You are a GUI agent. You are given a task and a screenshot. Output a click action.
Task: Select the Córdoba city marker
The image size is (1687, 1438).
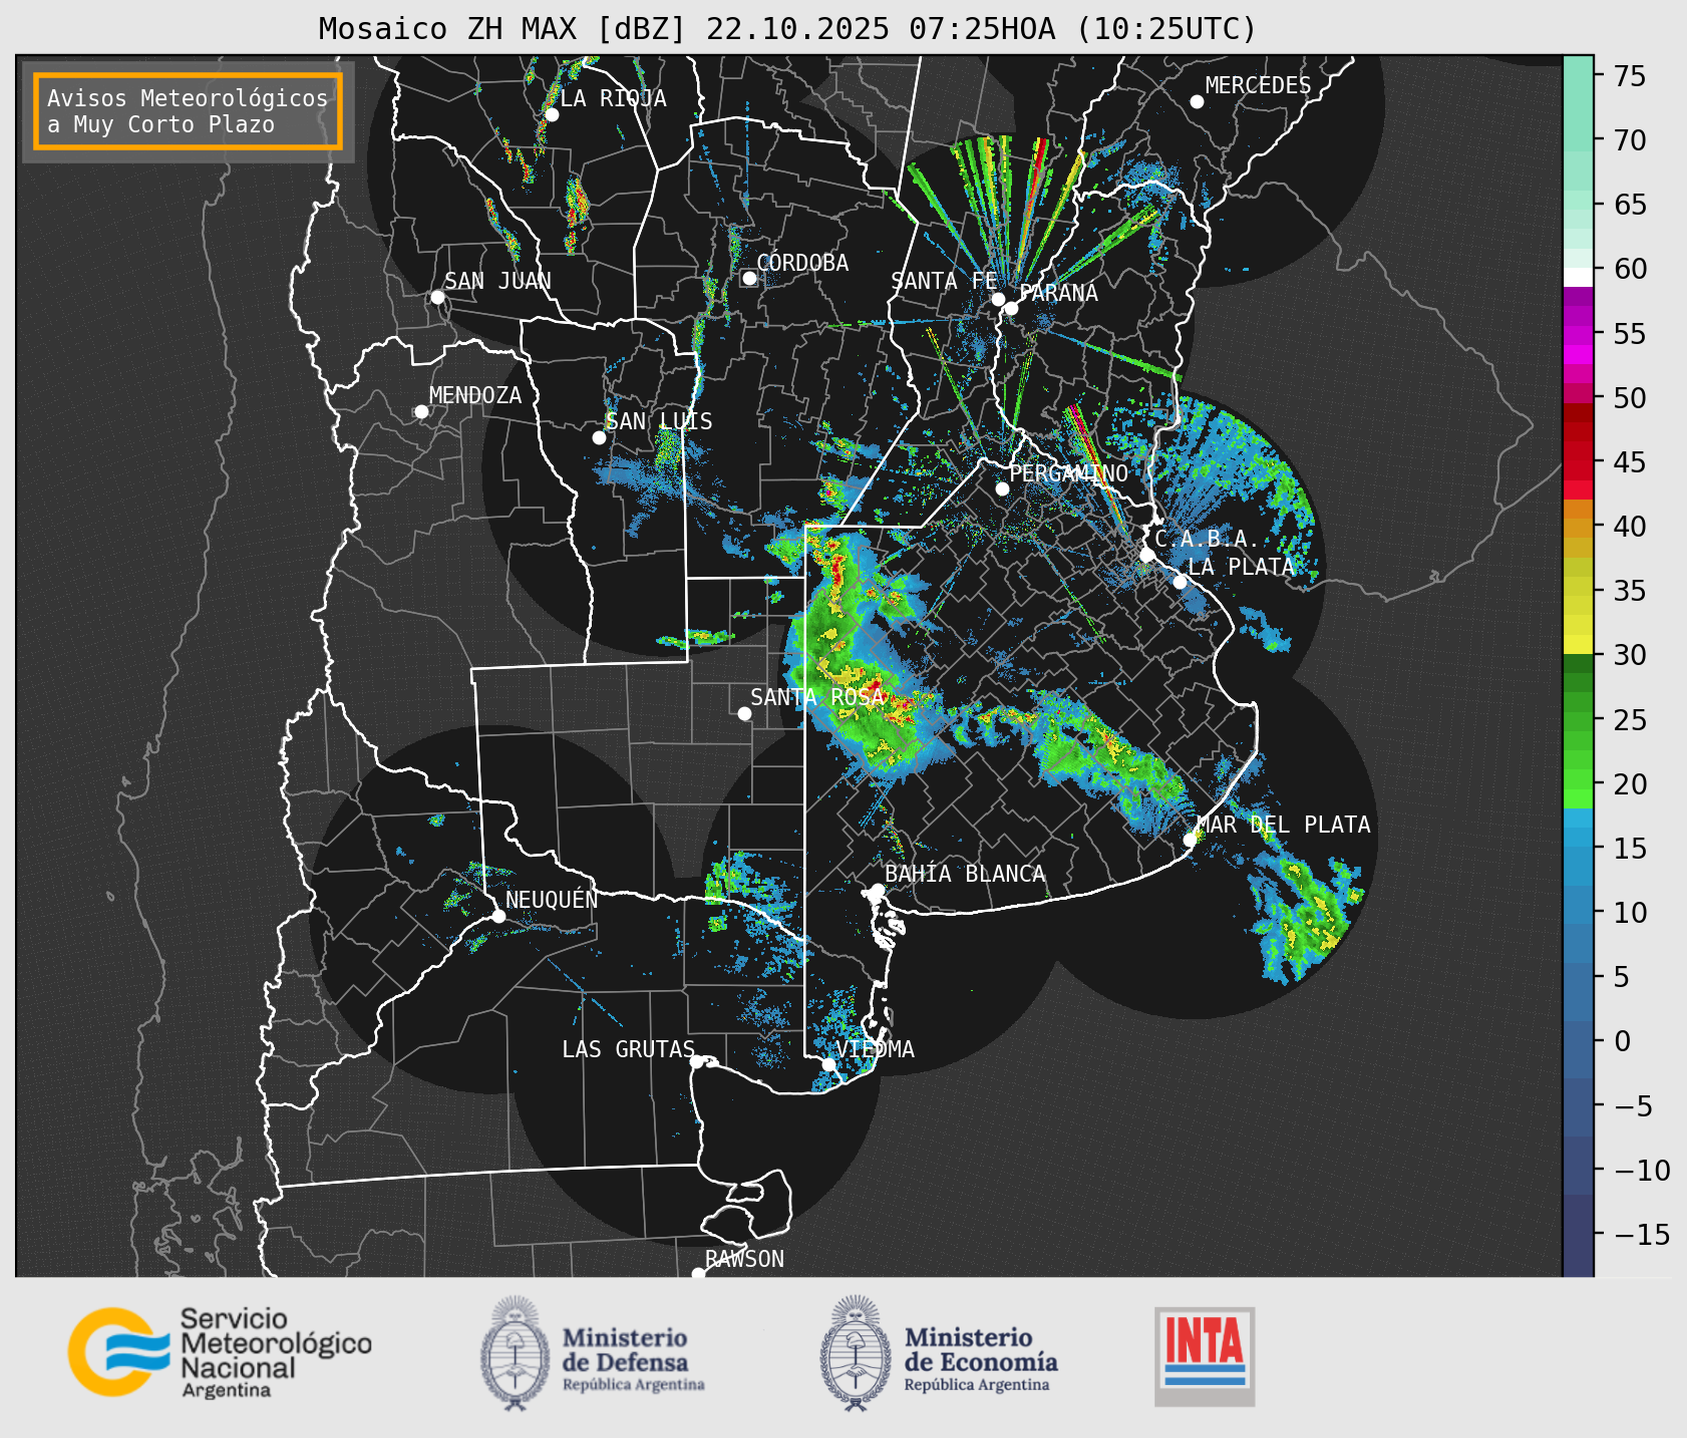click(x=749, y=278)
